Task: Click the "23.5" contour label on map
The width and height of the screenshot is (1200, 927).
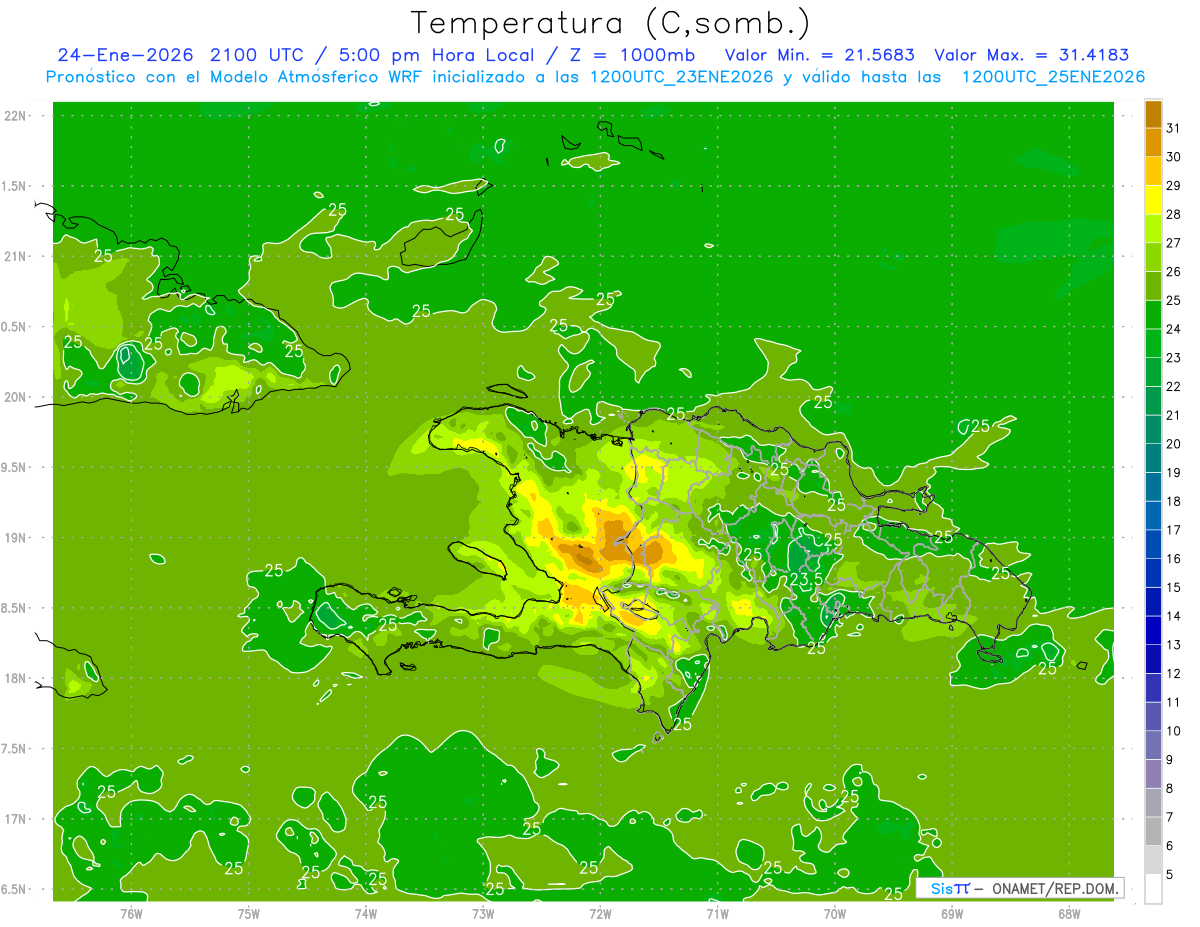Action: pyautogui.click(x=806, y=579)
